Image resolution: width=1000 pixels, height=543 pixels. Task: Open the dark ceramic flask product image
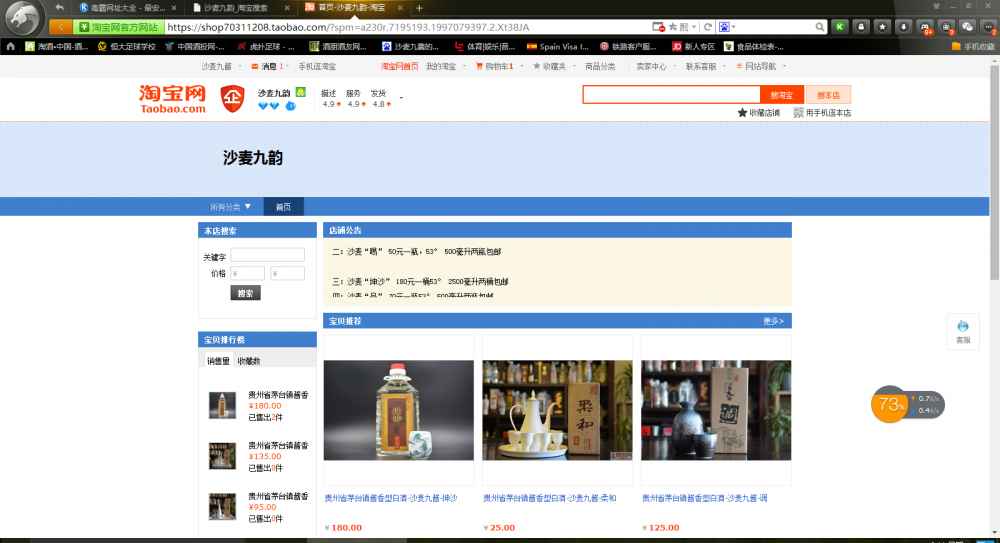pyautogui.click(x=716, y=410)
